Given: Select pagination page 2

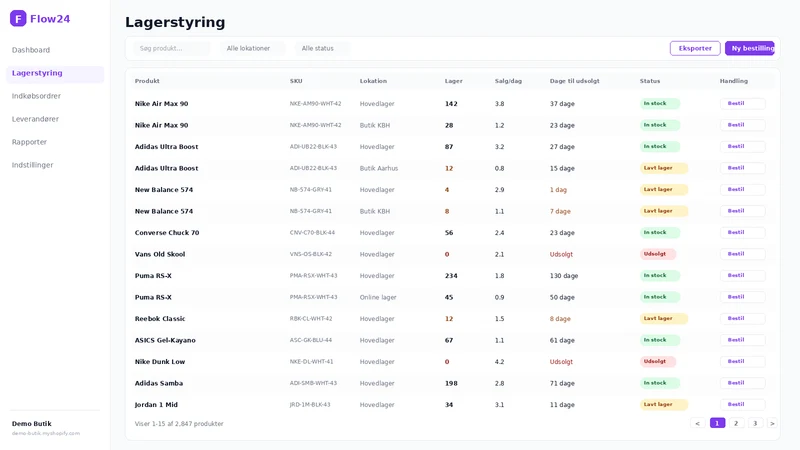Looking at the screenshot, I should pyautogui.click(x=736, y=423).
